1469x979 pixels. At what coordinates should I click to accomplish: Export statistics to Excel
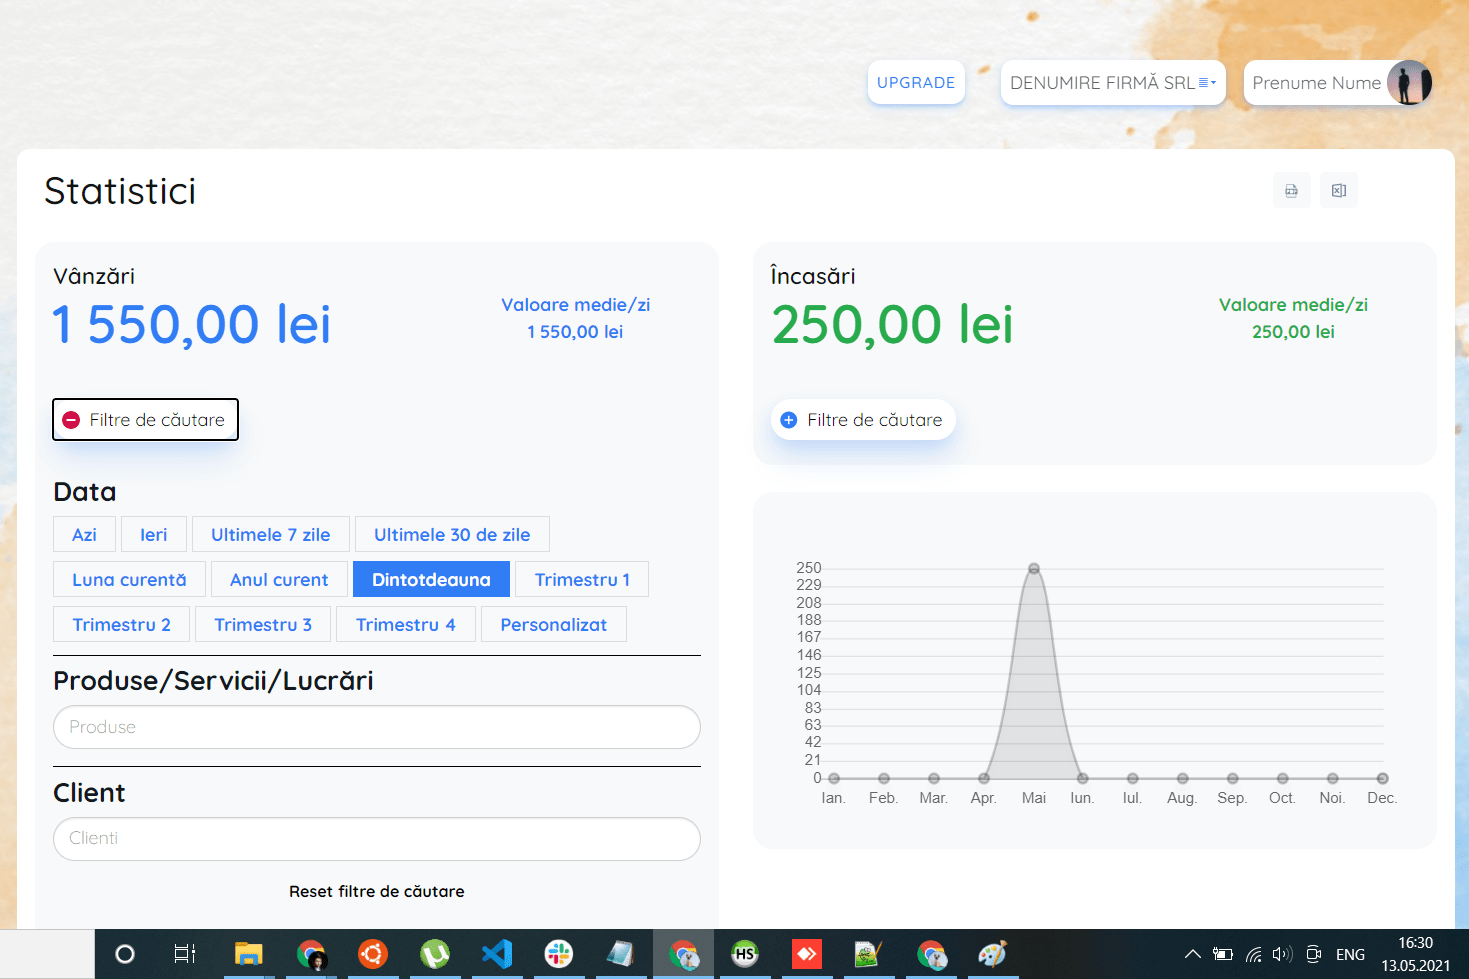[x=1339, y=190]
